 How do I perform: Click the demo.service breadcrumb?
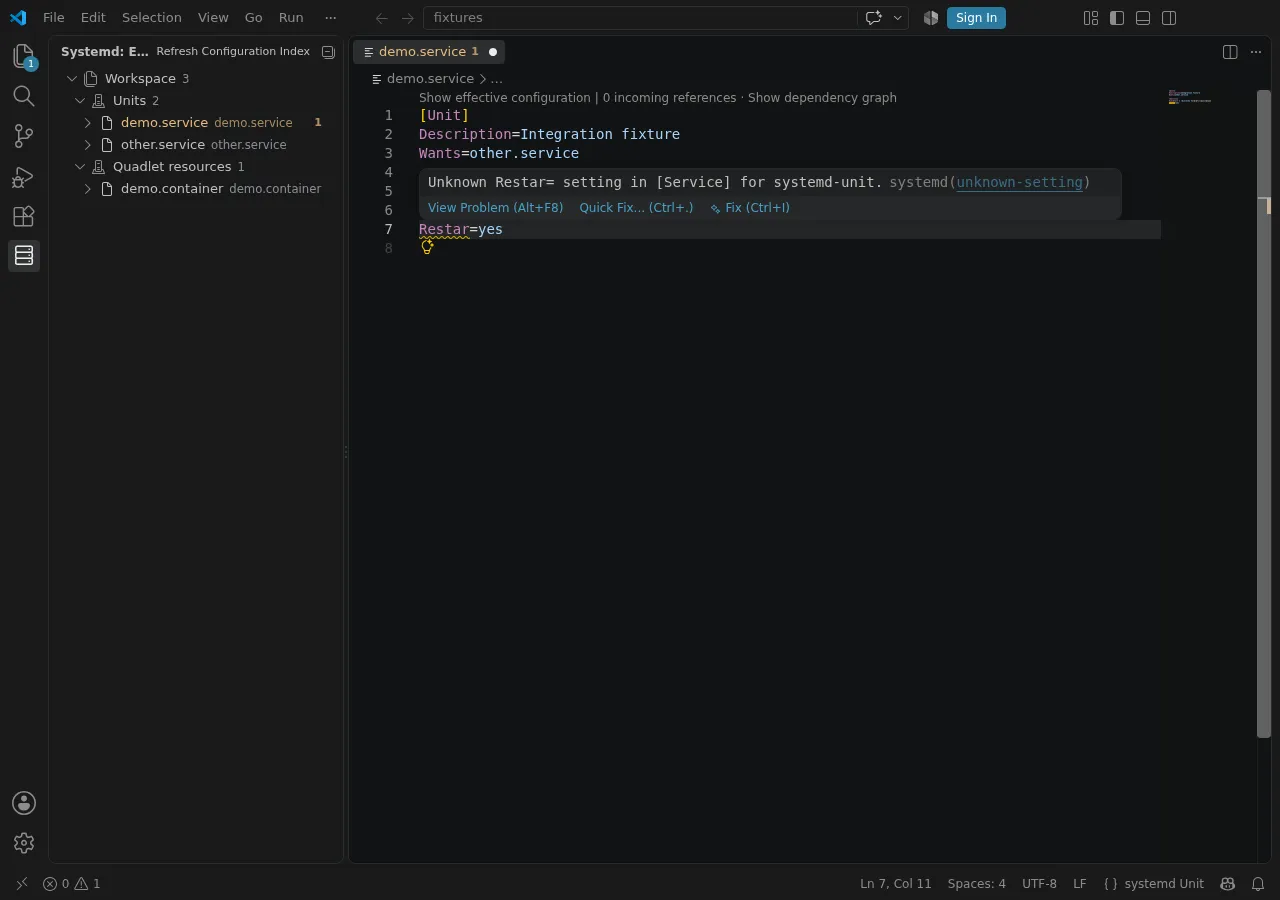tap(430, 78)
